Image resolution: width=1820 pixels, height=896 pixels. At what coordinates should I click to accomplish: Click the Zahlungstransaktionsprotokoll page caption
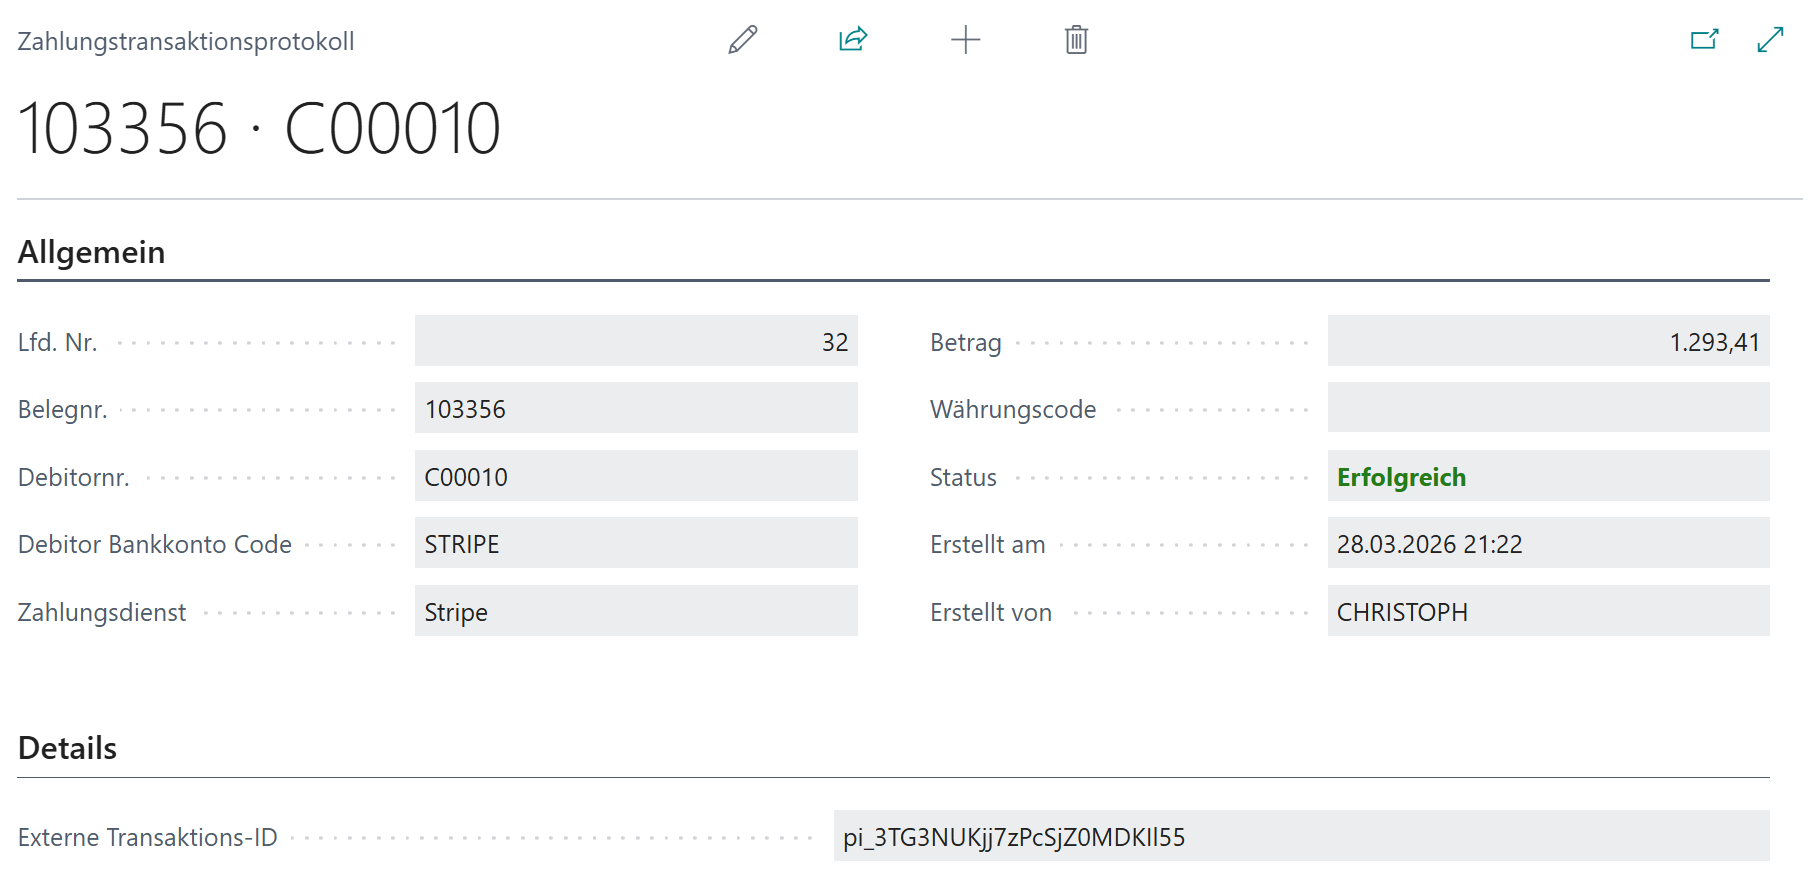tap(186, 42)
